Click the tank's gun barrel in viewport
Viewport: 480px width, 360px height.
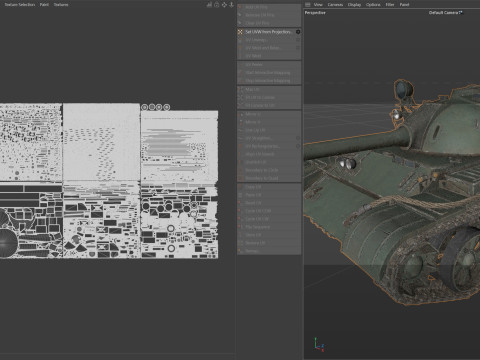tap(357, 144)
